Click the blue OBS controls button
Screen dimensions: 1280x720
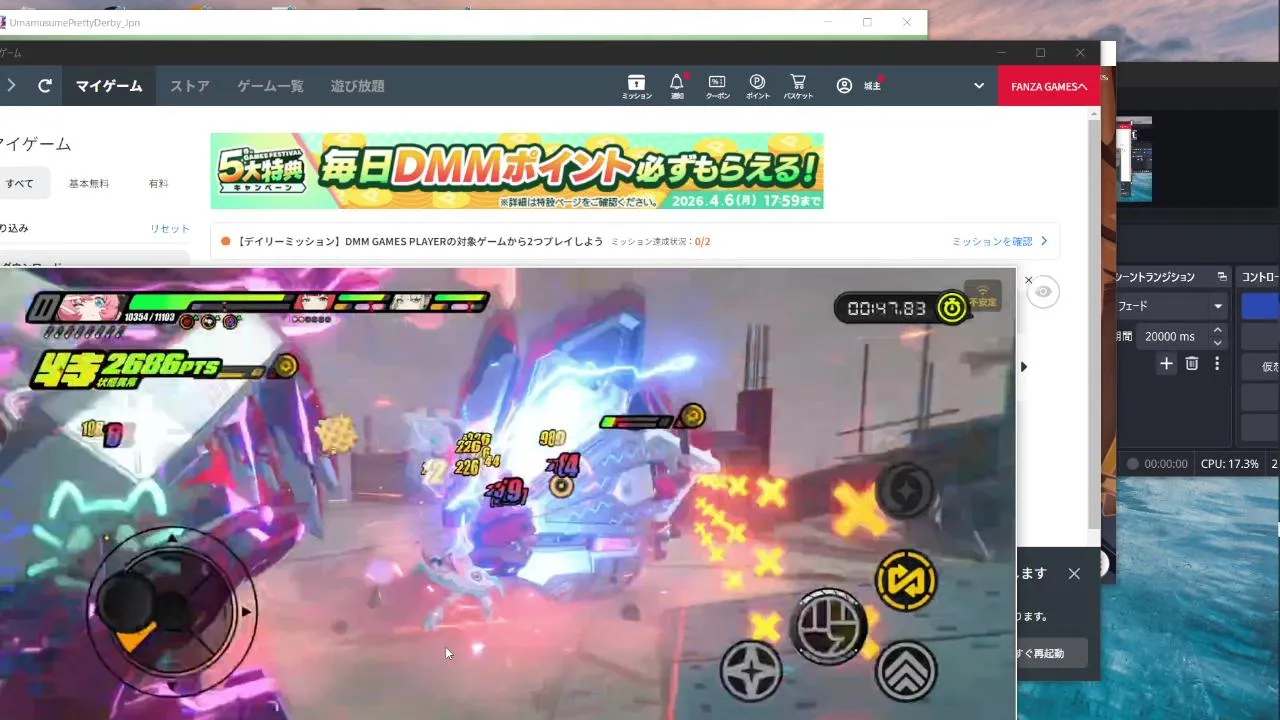(x=1261, y=306)
